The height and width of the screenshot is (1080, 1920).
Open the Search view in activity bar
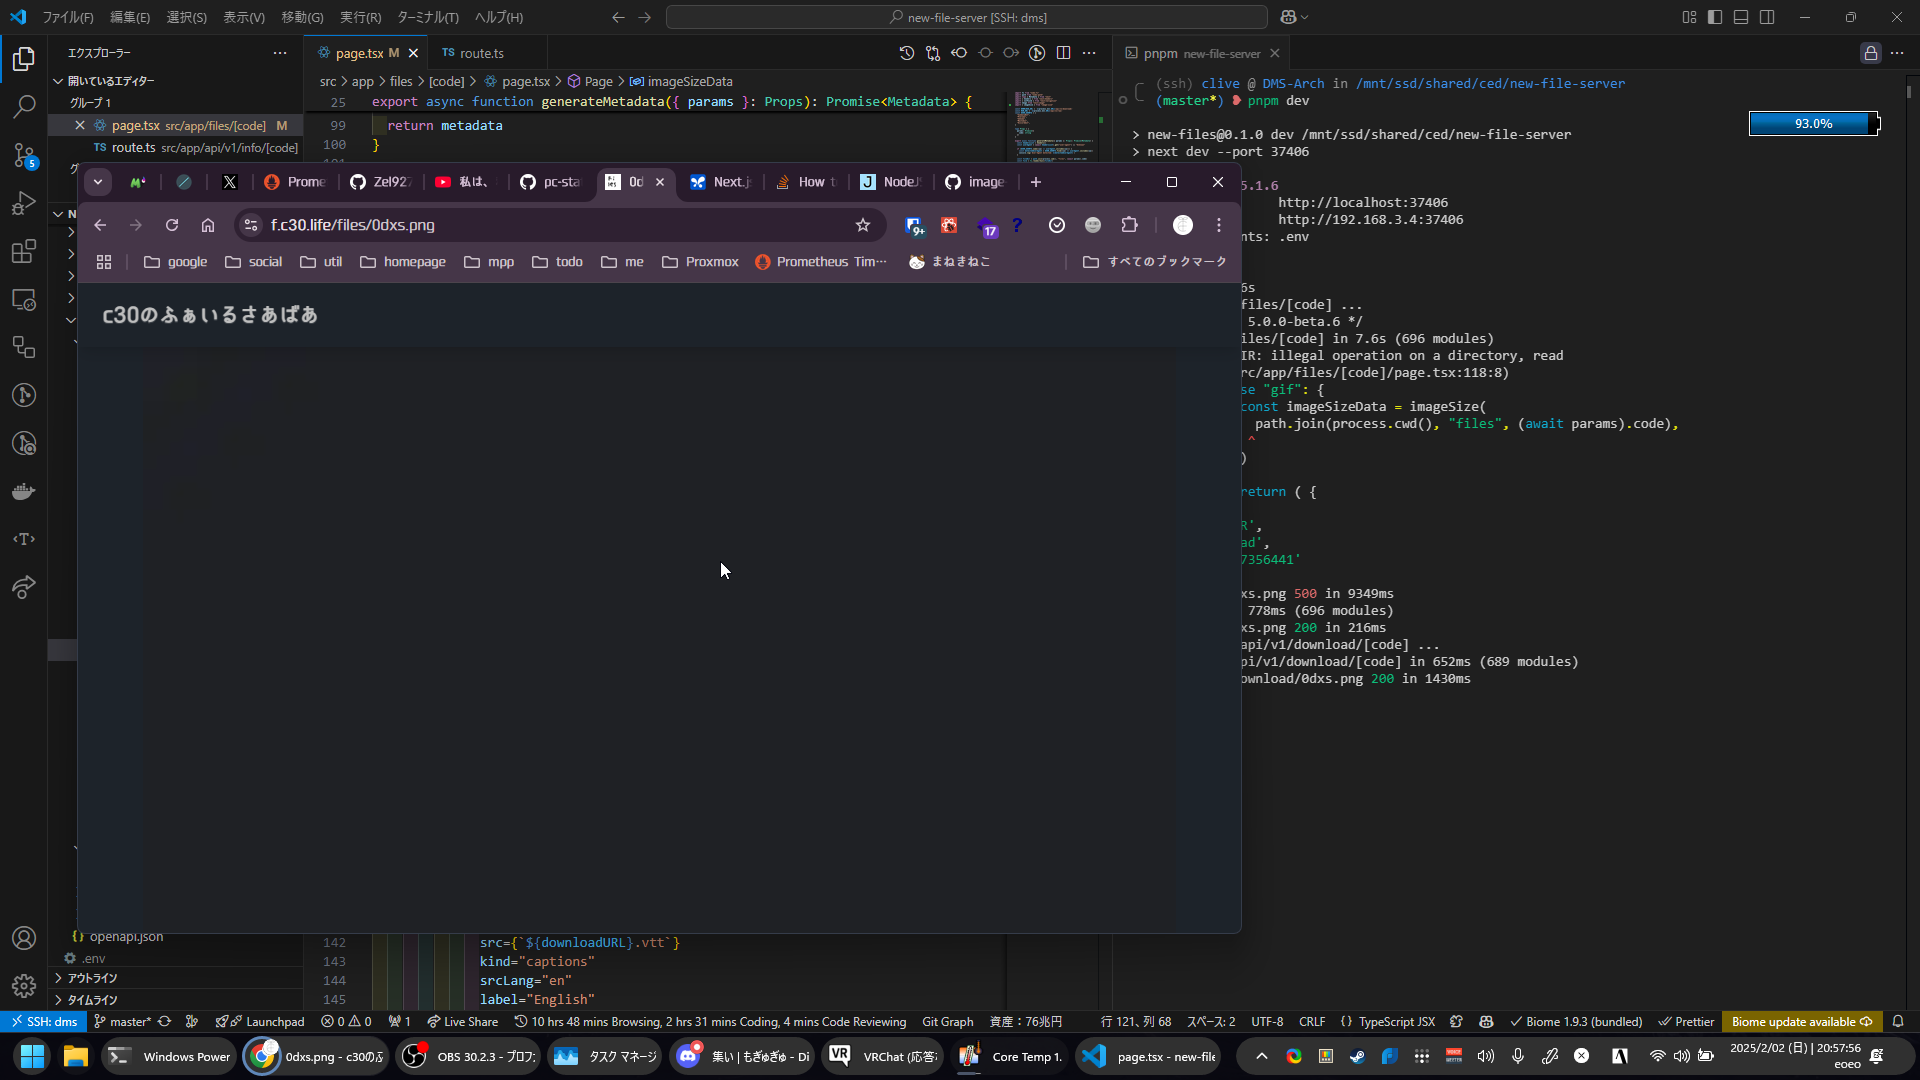tap(24, 106)
